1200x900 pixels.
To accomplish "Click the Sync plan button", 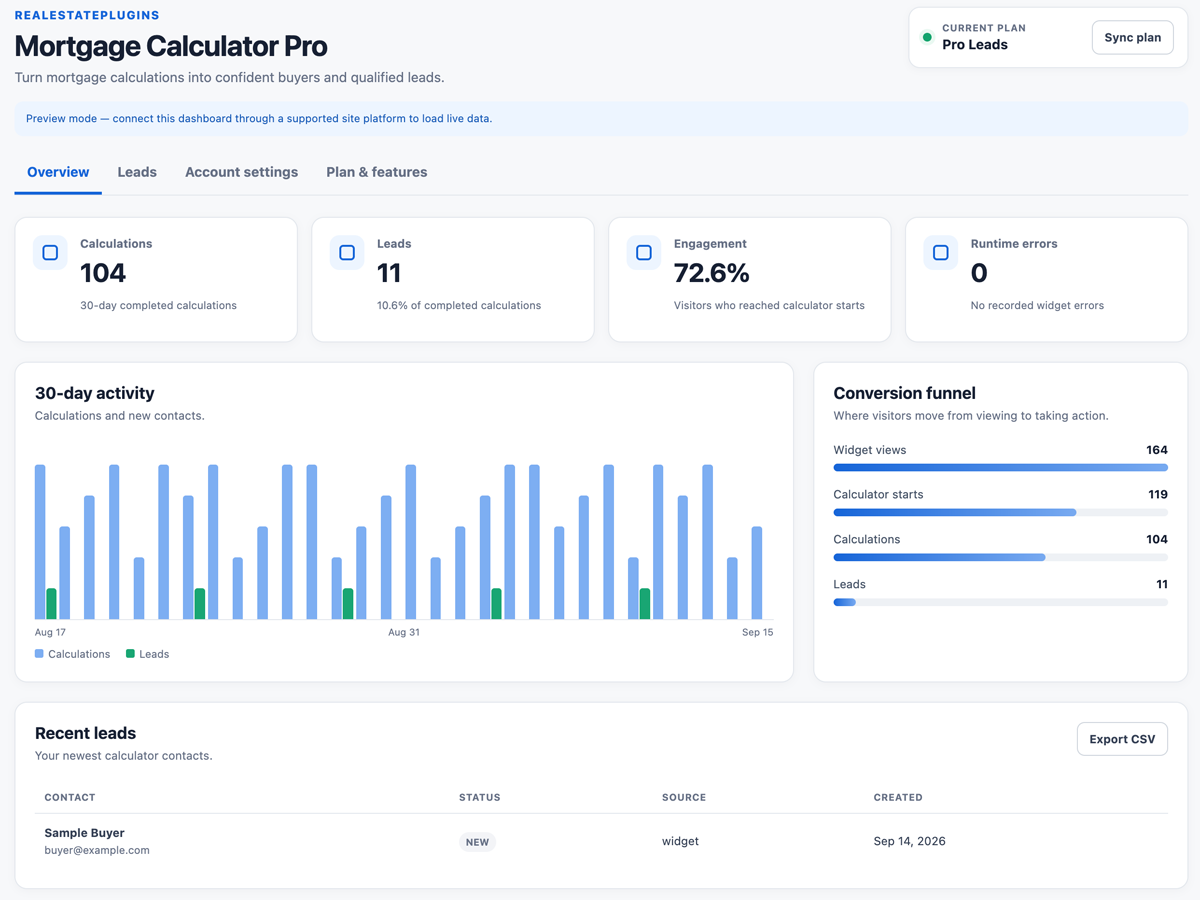I will click(1133, 38).
